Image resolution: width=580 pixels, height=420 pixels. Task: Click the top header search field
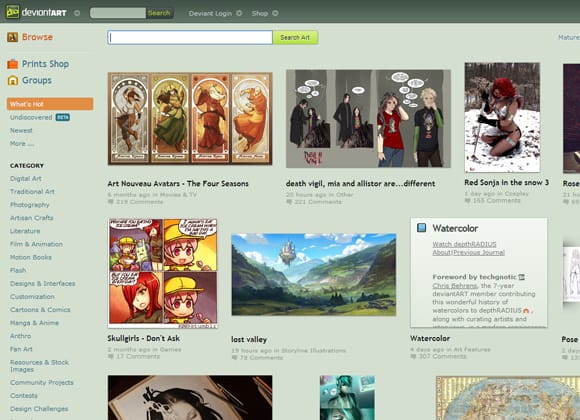(118, 13)
